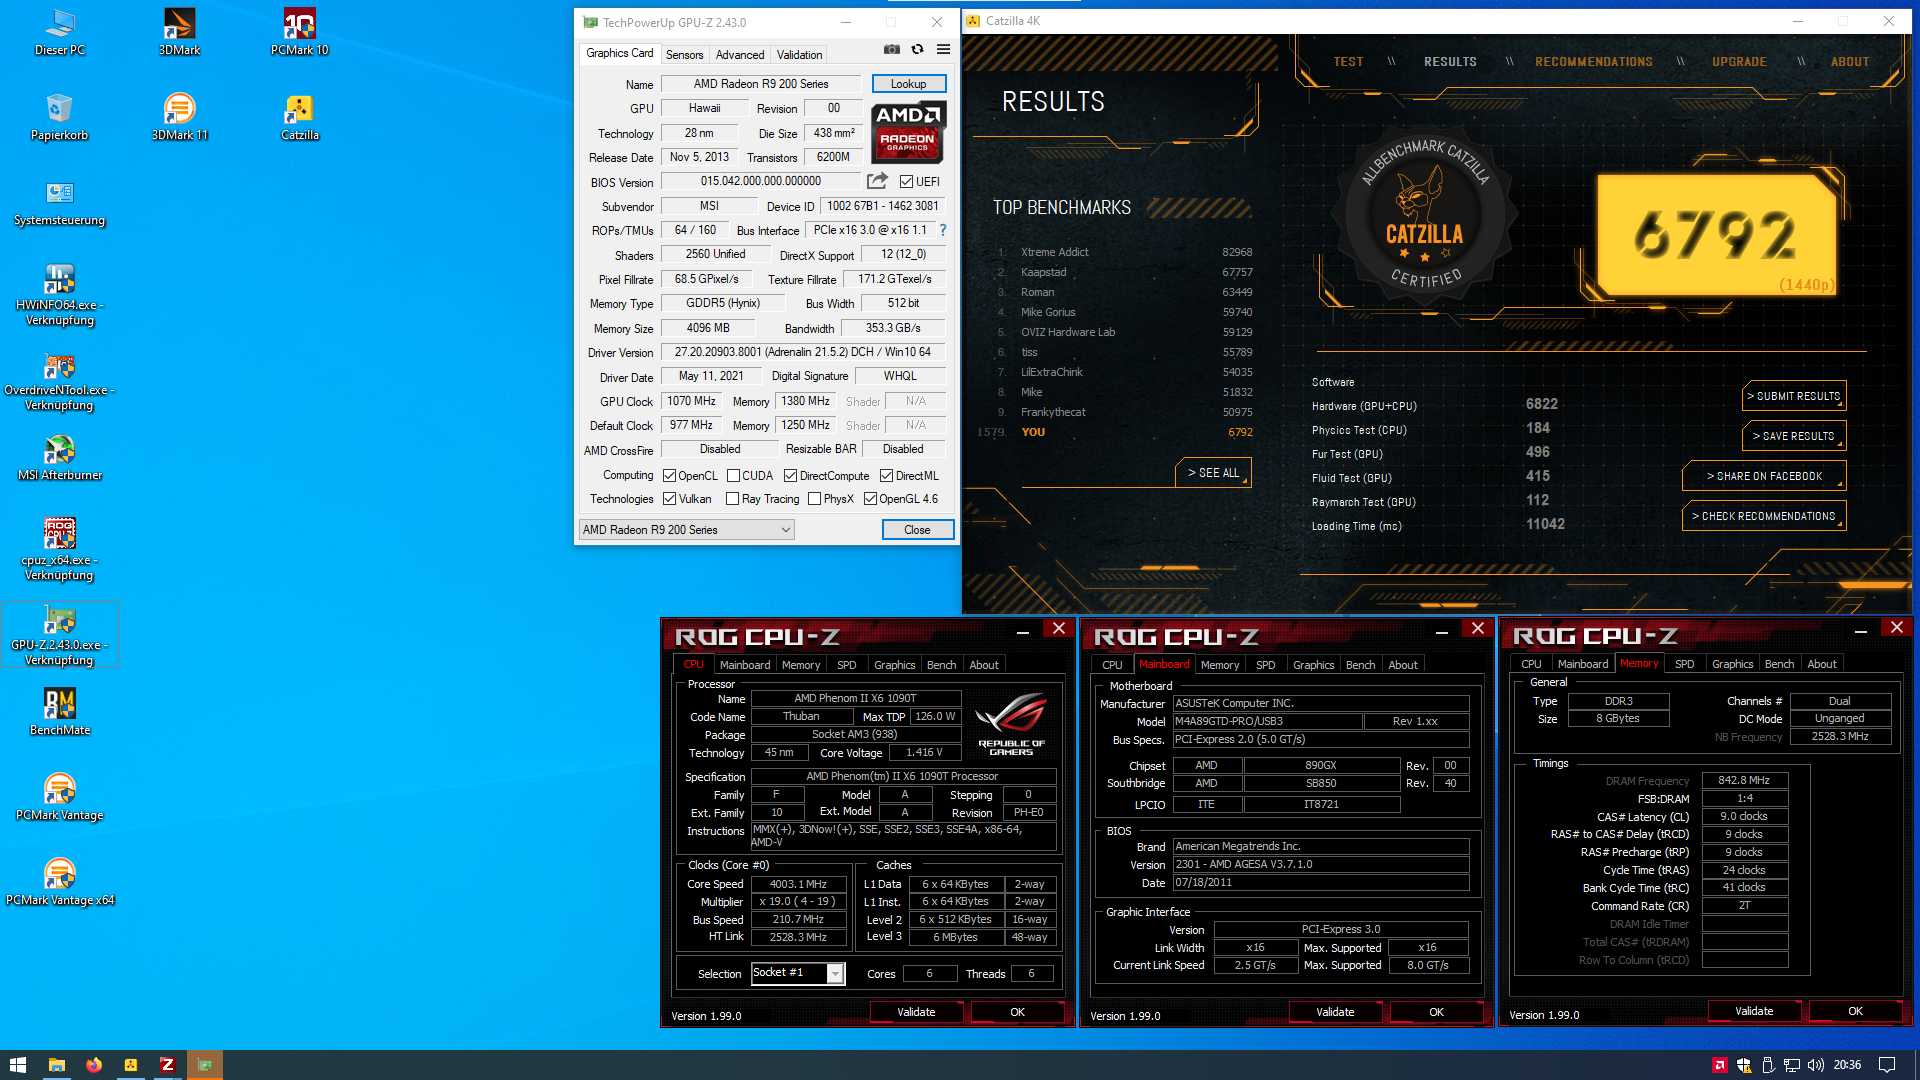Click CHECK RECOMMENDATIONS in Catzilla
The width and height of the screenshot is (1920, 1080).
1764,516
